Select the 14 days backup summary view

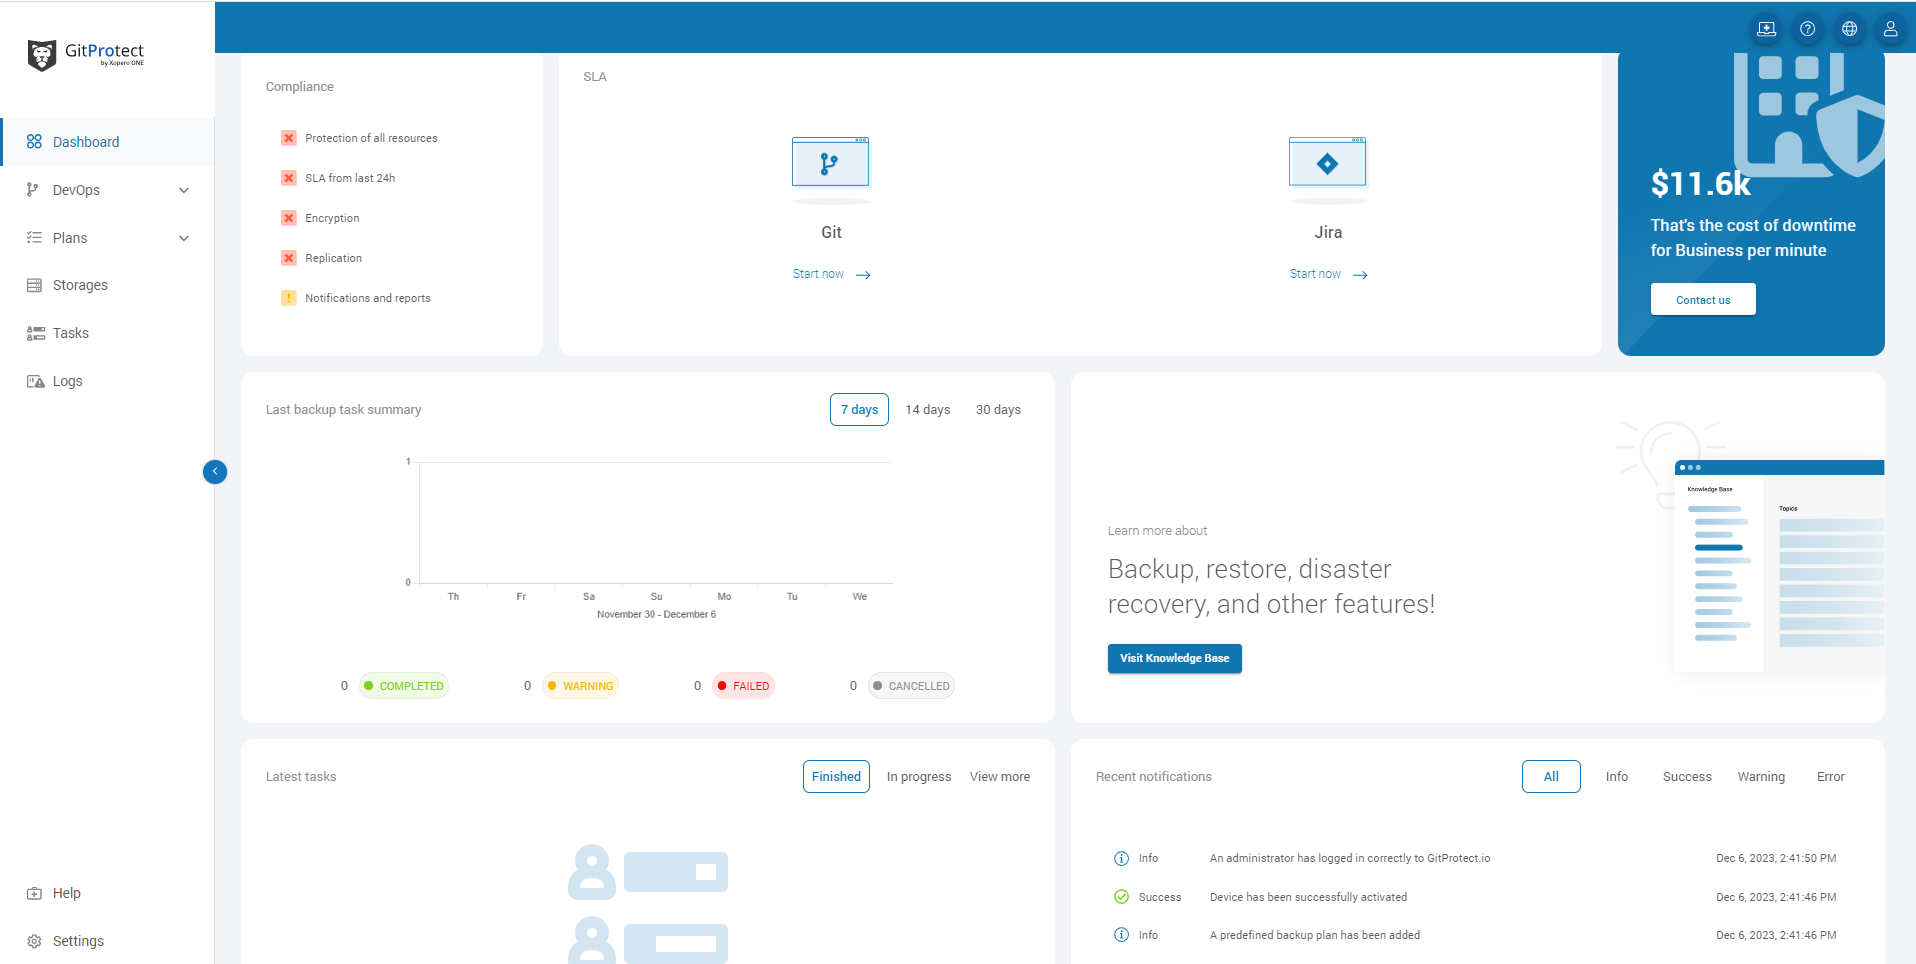click(x=927, y=409)
